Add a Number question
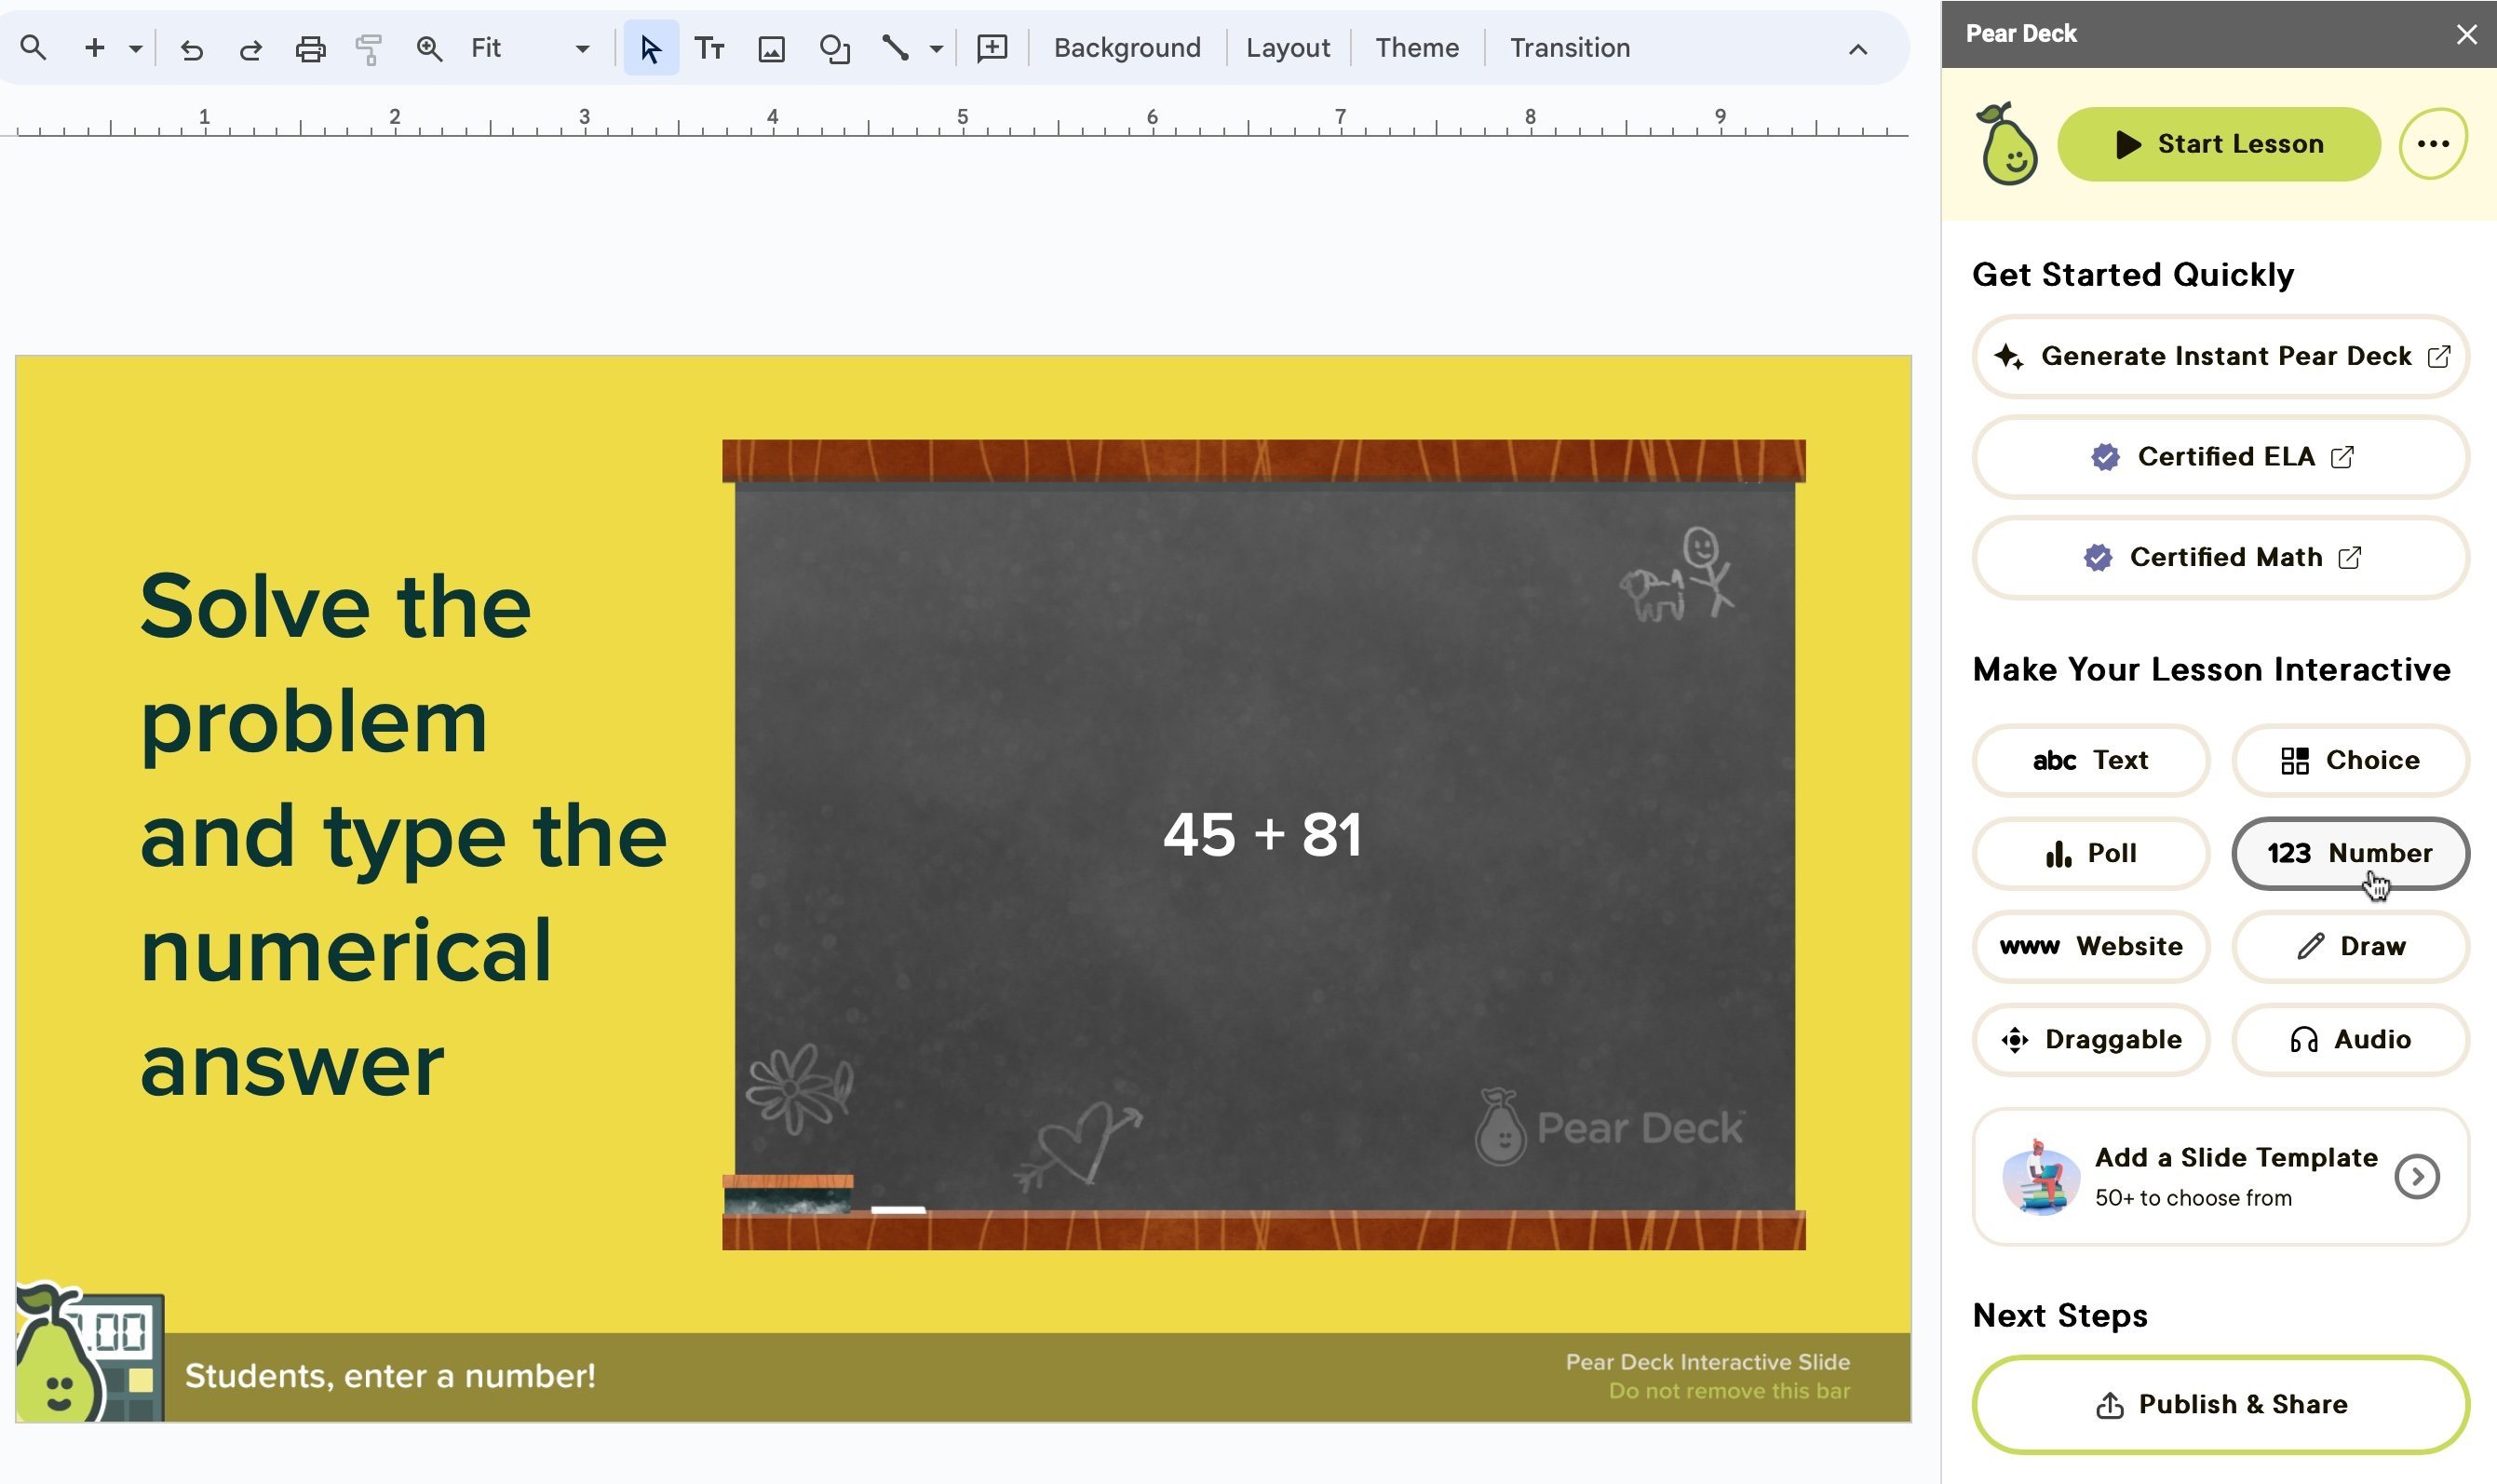 [2350, 853]
